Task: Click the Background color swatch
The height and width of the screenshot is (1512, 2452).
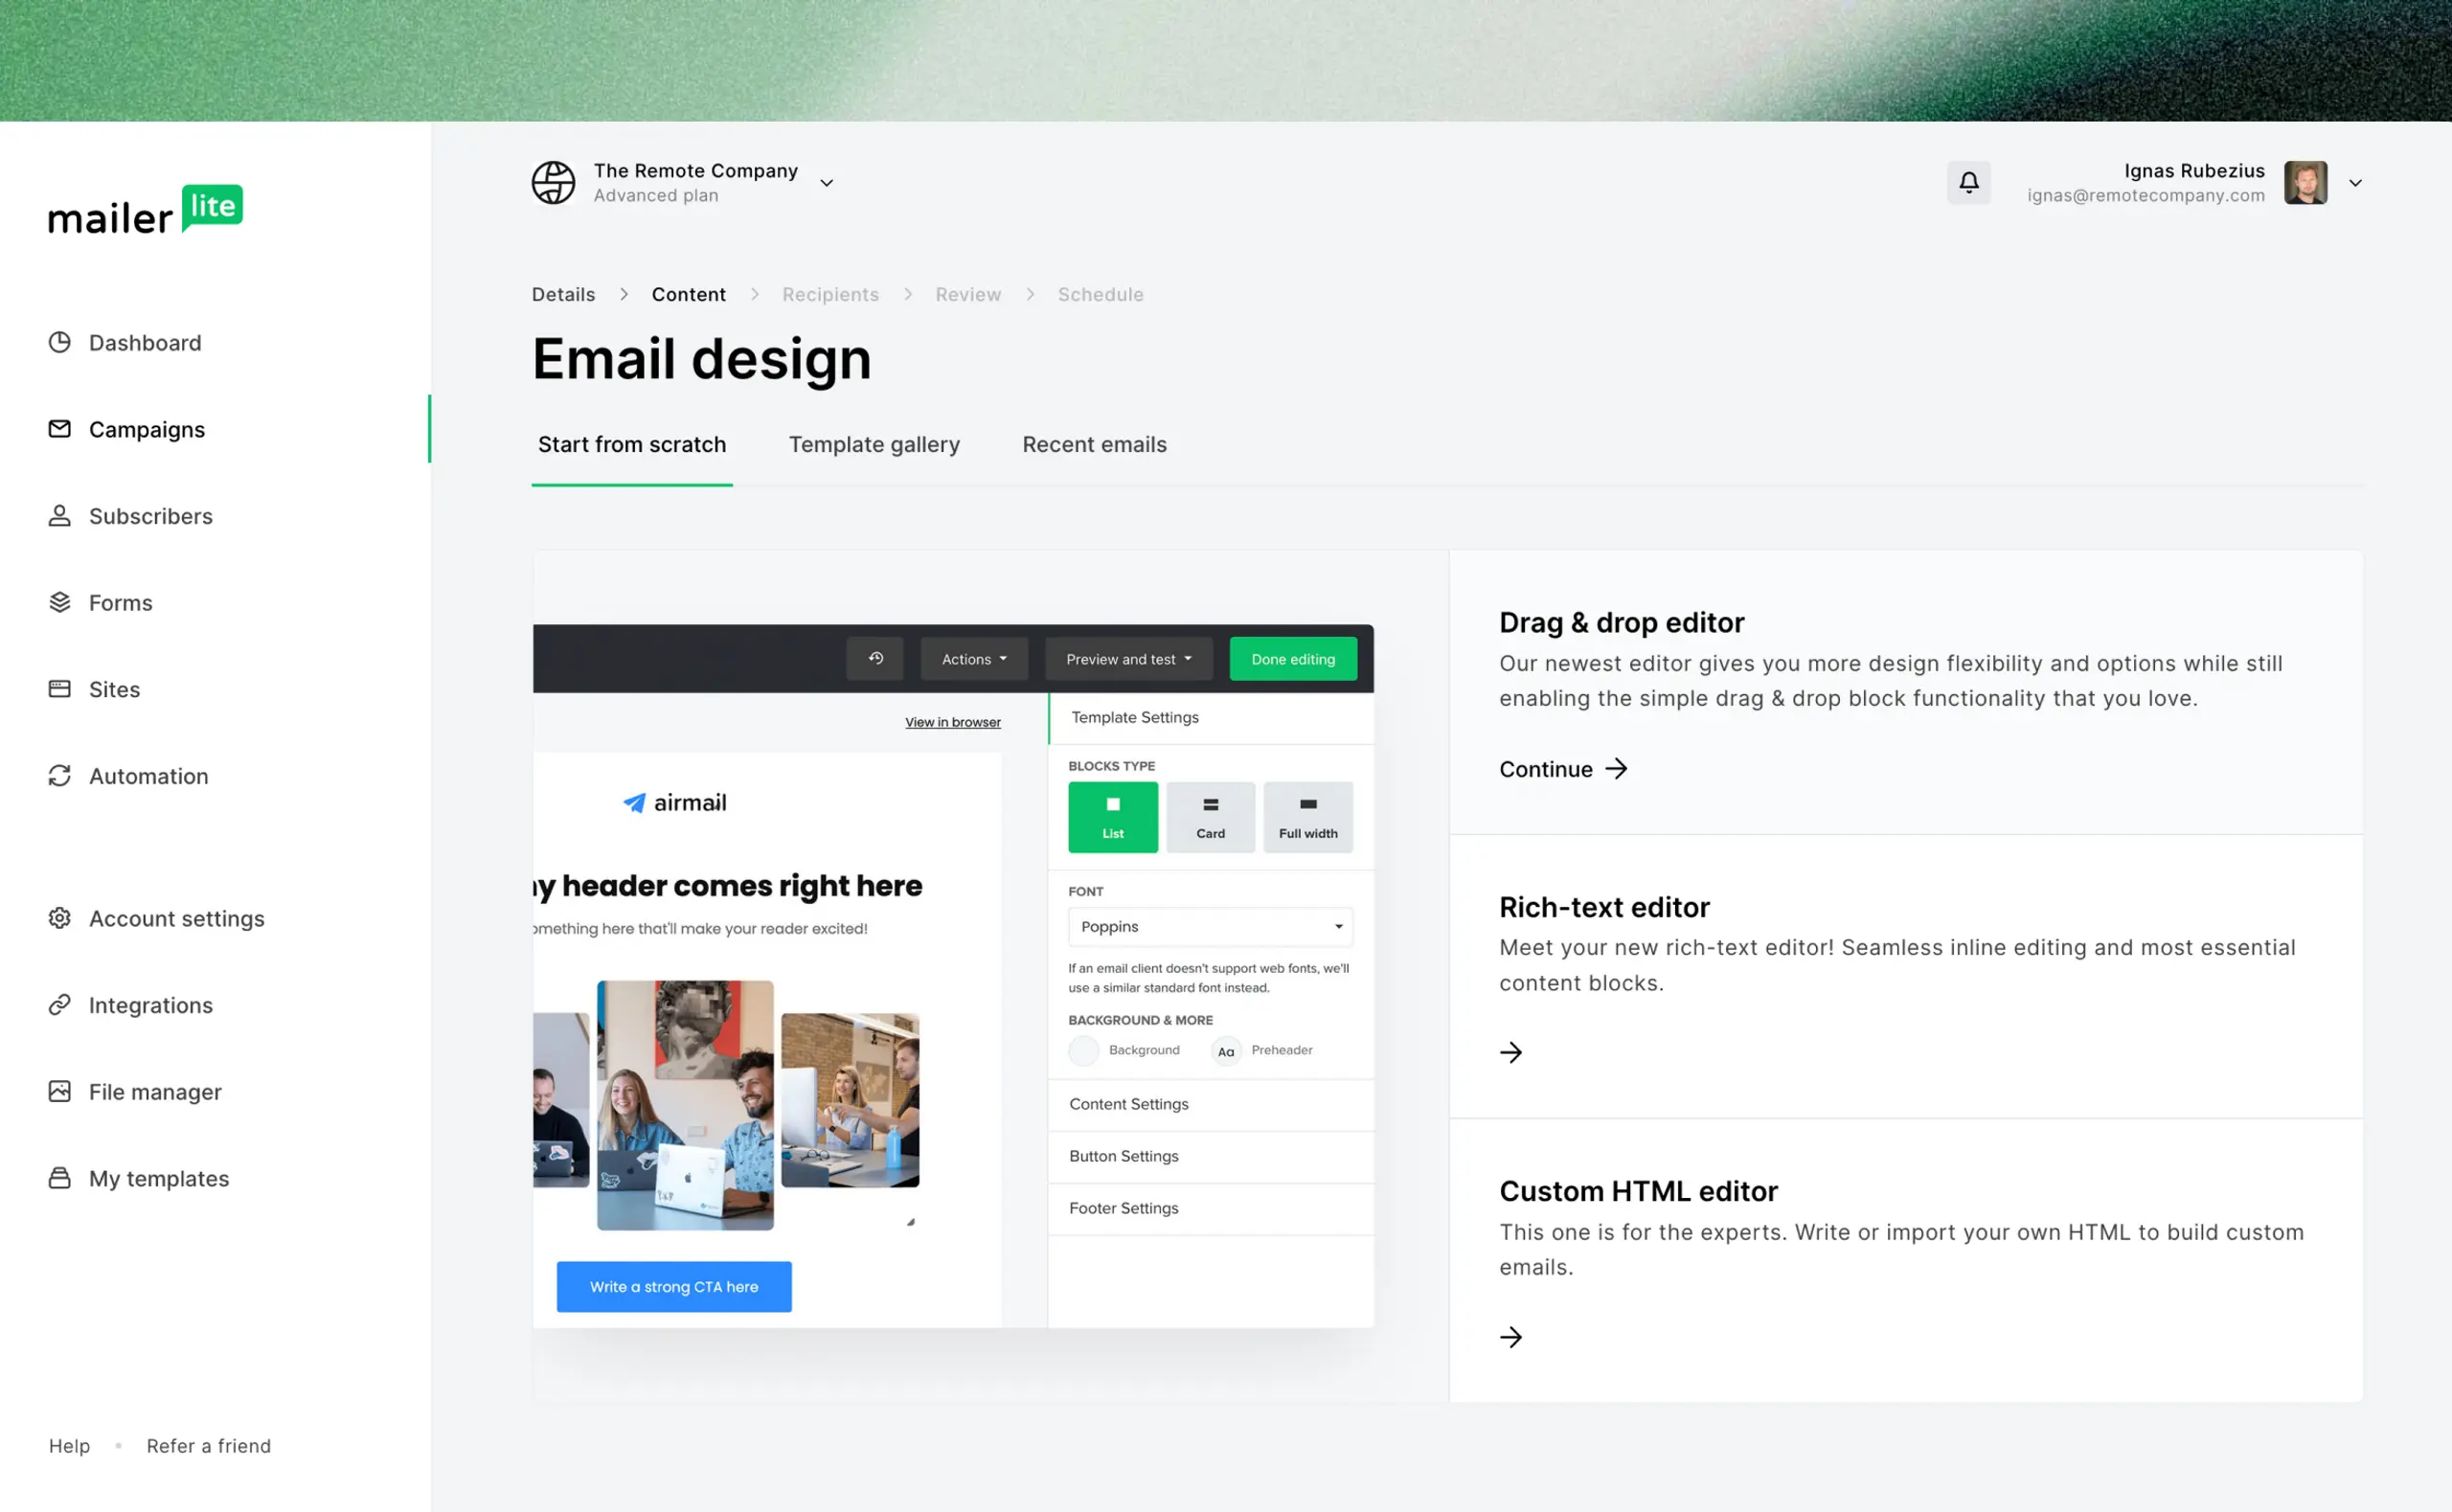Action: (x=1080, y=1050)
